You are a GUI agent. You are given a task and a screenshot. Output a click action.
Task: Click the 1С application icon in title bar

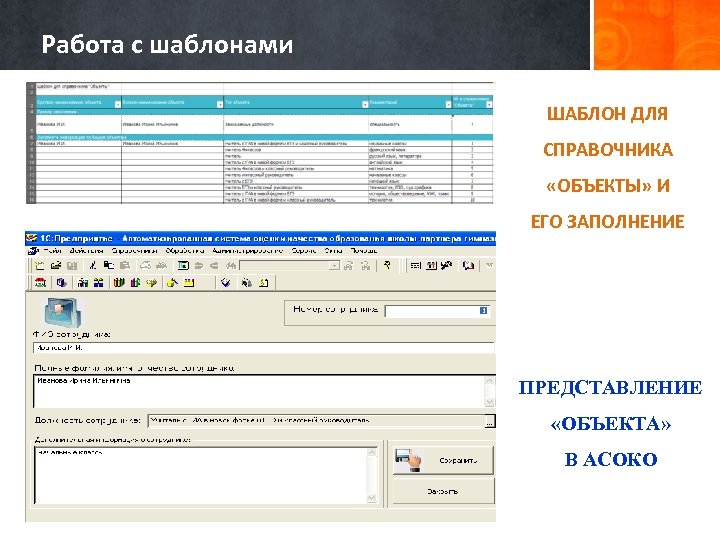pyautogui.click(x=31, y=238)
